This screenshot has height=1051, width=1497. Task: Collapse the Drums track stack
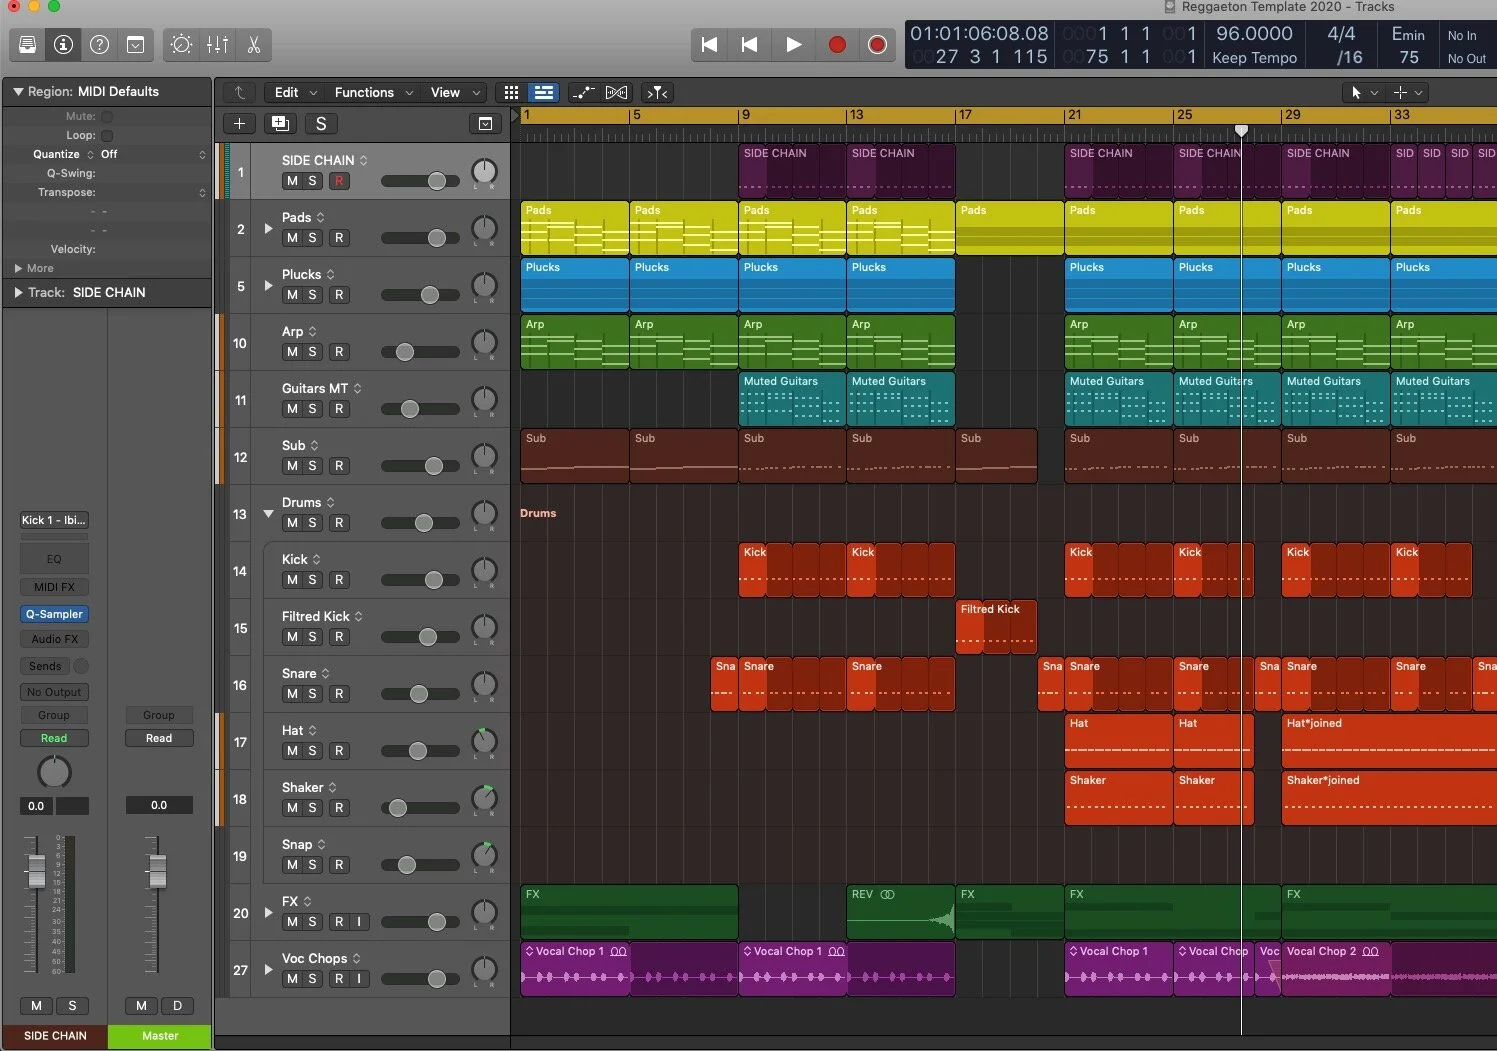point(268,514)
